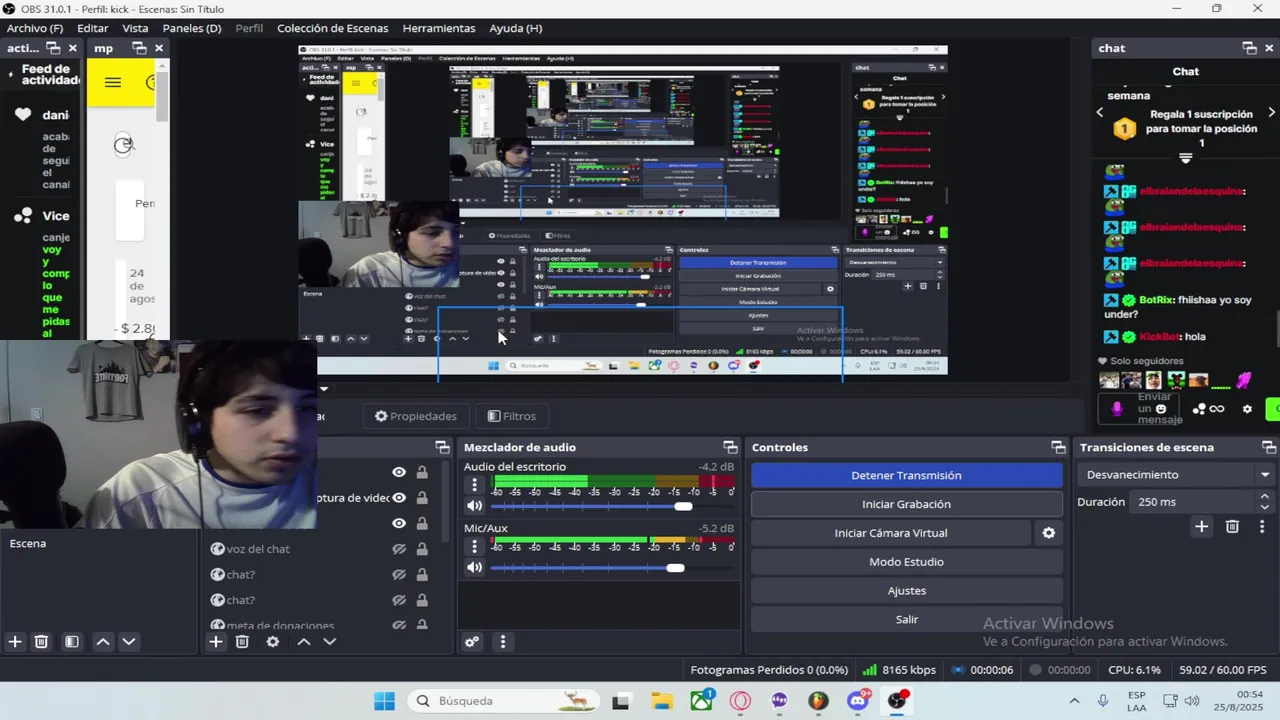Open scene filters icon in Scenes toolbar
Viewport: 1280px width, 720px height.
point(72,642)
